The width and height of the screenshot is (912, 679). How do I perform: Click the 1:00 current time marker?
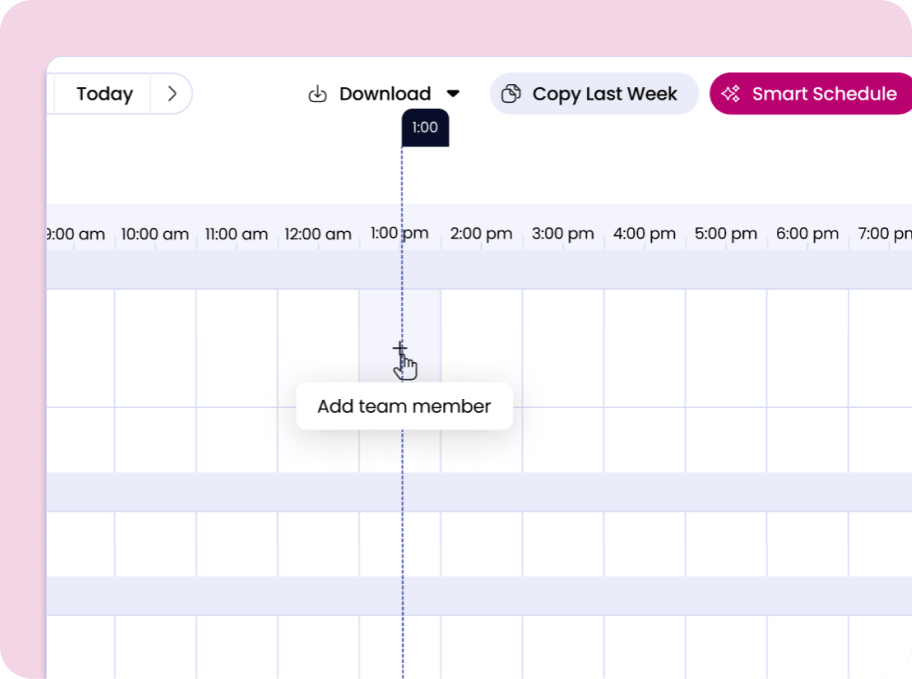click(425, 128)
